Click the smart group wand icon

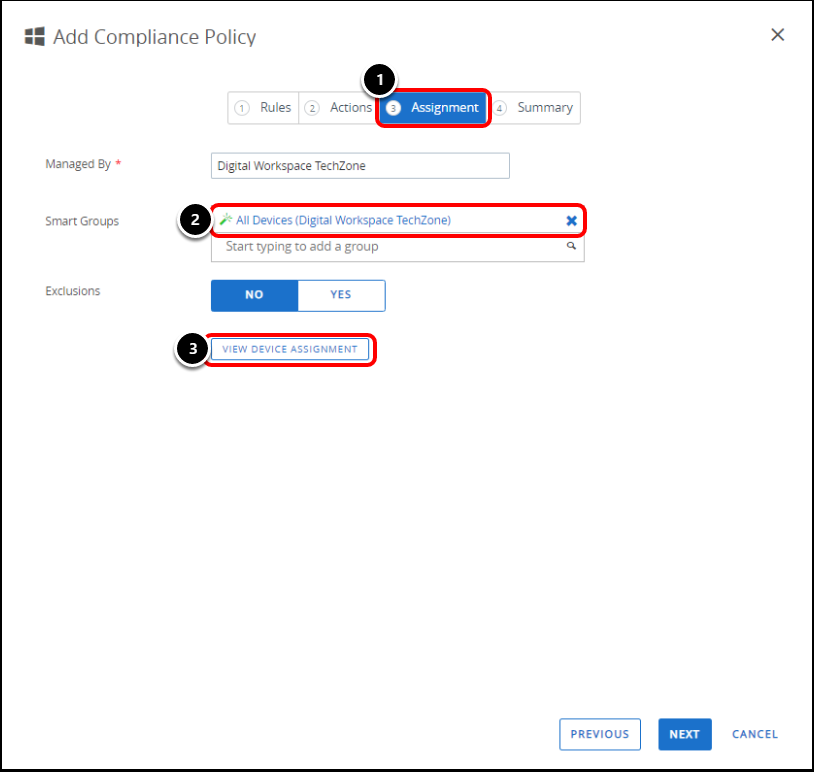(225, 220)
